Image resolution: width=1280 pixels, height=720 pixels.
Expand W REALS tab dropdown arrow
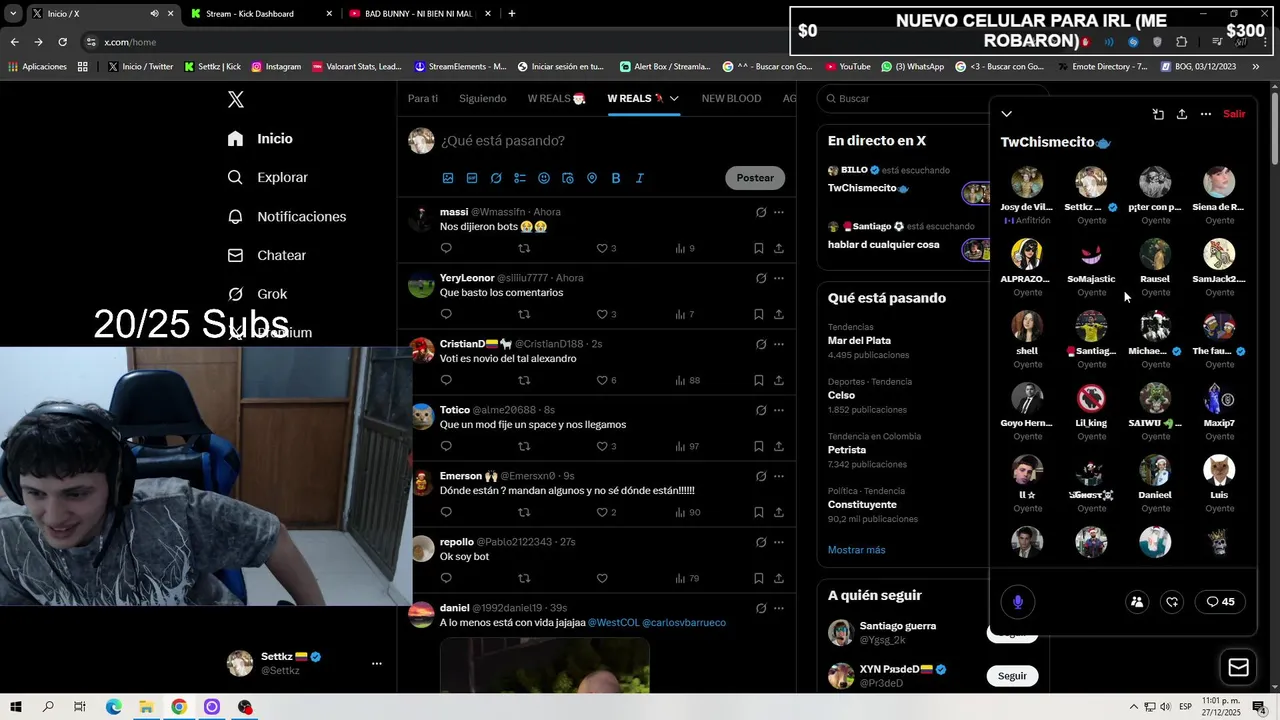pyautogui.click(x=674, y=99)
